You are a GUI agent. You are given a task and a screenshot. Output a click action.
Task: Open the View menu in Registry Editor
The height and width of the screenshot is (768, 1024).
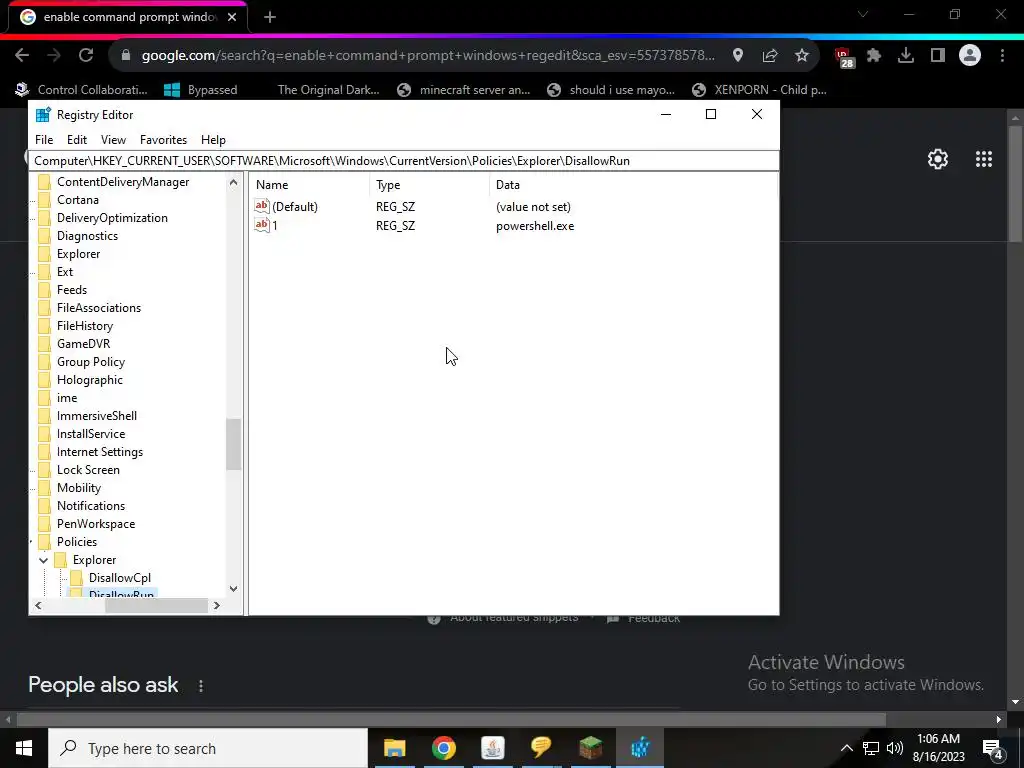(113, 140)
